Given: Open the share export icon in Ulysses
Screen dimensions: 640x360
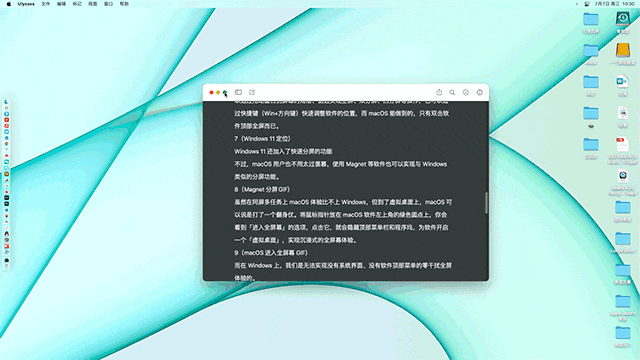Looking at the screenshot, I should (x=439, y=92).
